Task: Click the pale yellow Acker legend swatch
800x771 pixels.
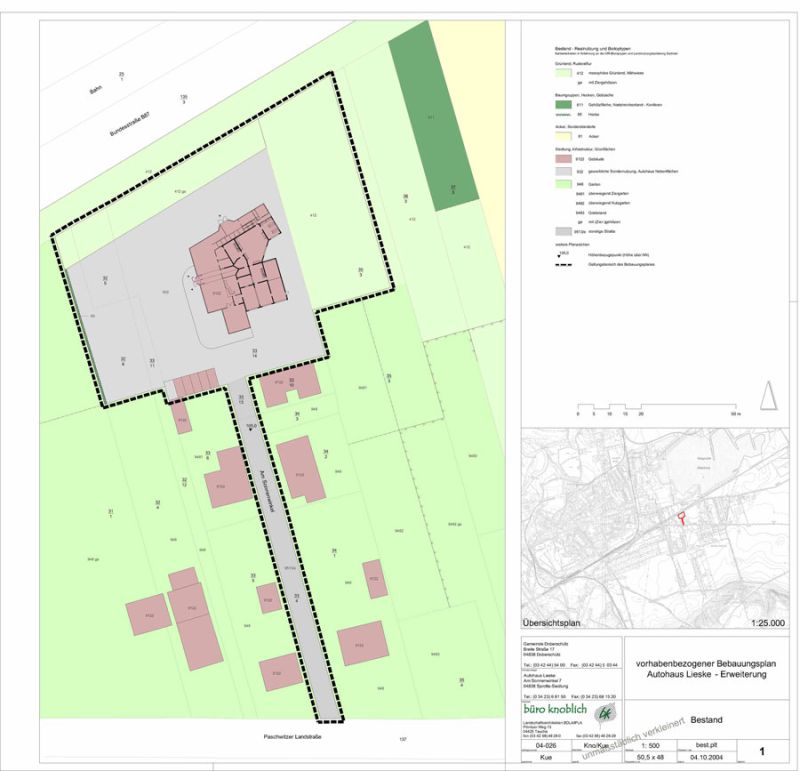Action: 563,136
